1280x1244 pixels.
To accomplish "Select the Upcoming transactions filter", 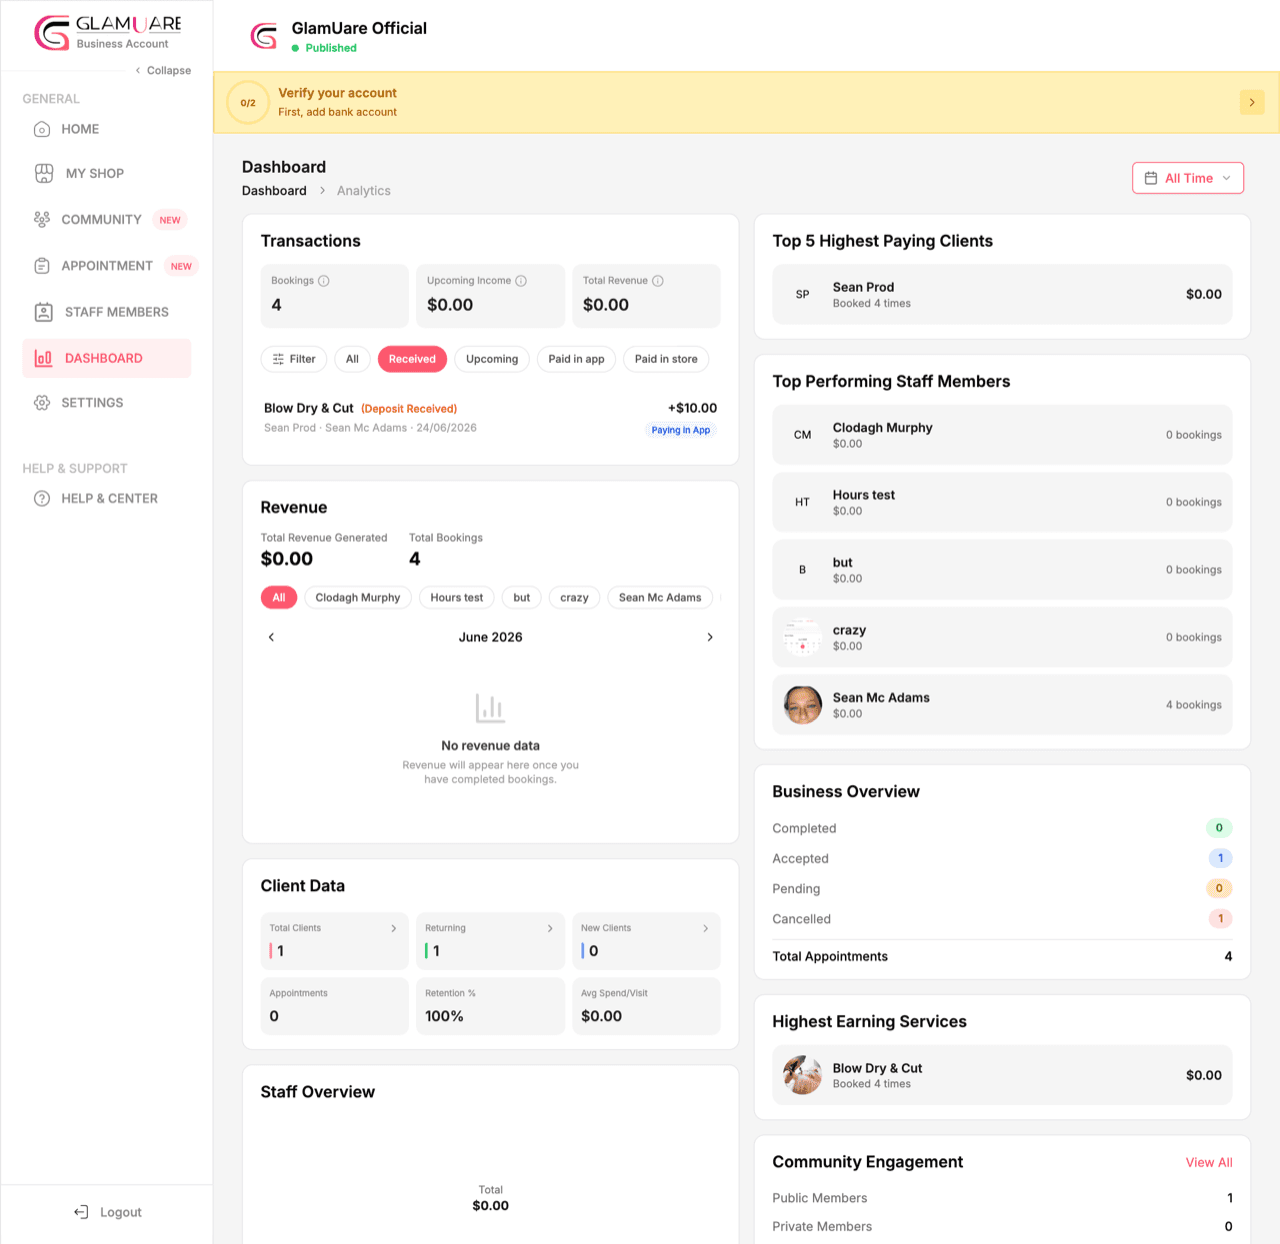I will point(492,359).
